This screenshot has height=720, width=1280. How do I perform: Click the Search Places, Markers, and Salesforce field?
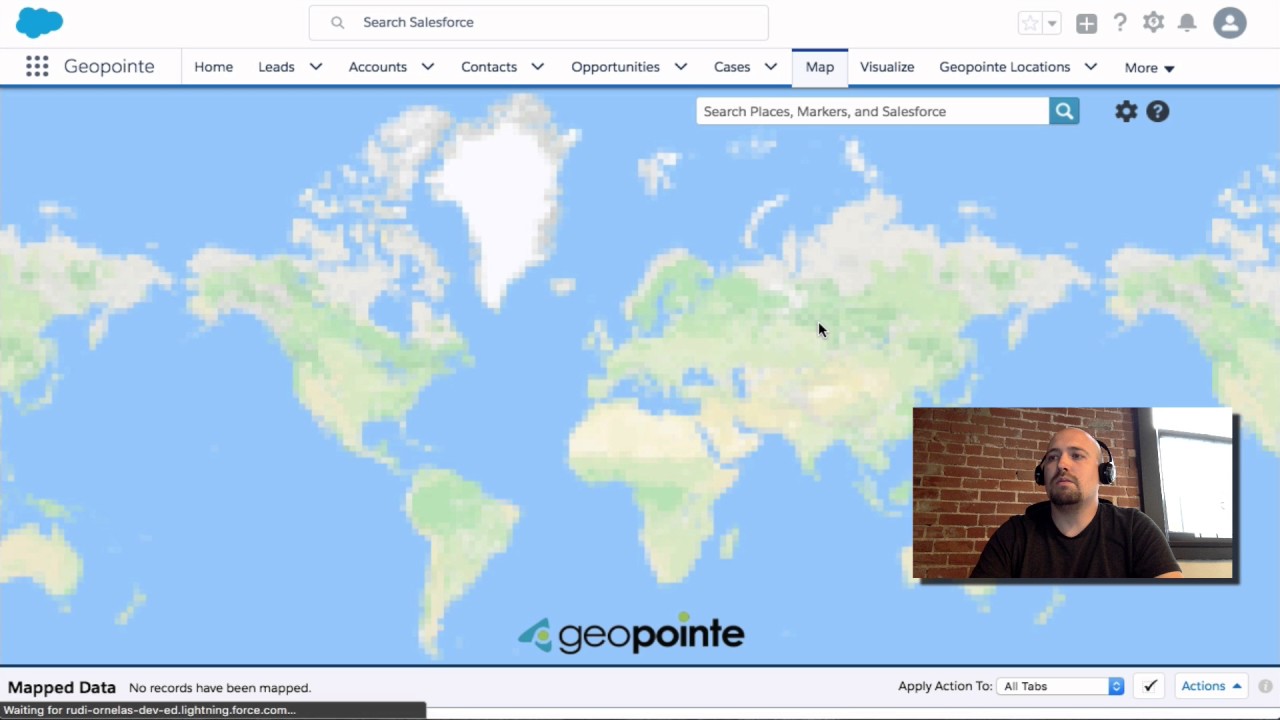(872, 111)
